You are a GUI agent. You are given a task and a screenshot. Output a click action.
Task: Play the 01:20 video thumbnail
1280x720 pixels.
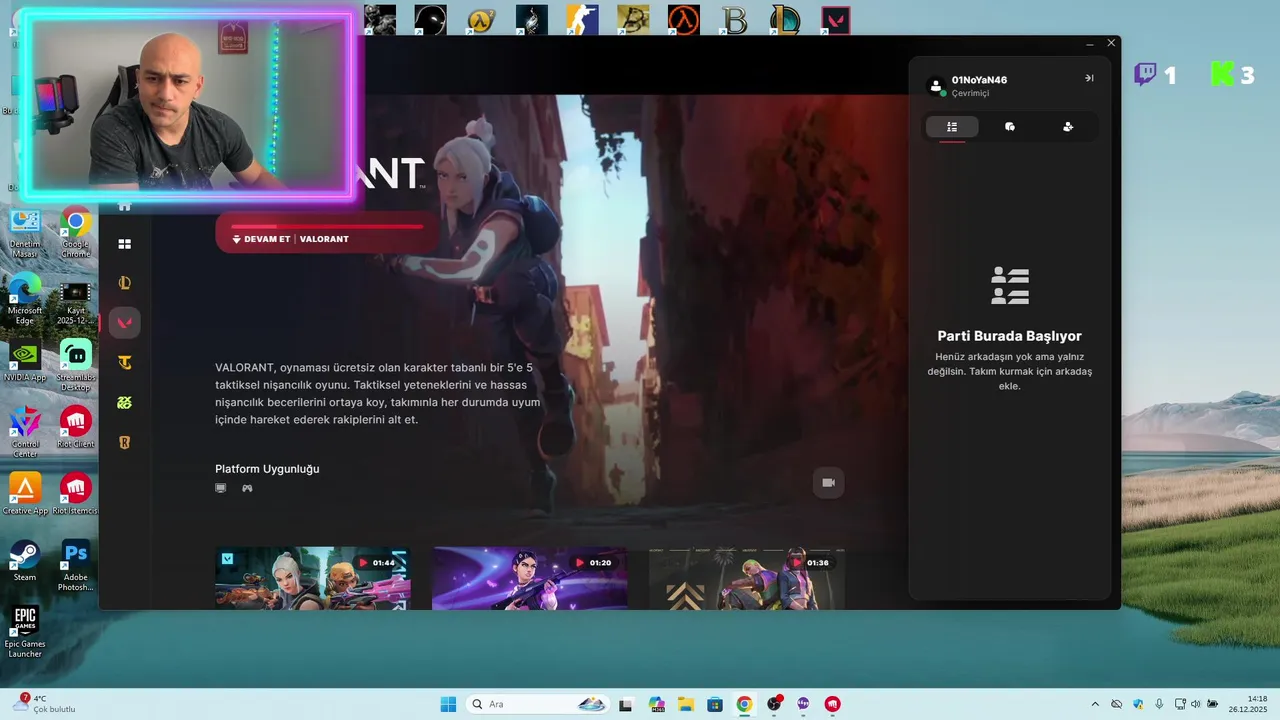coord(530,578)
